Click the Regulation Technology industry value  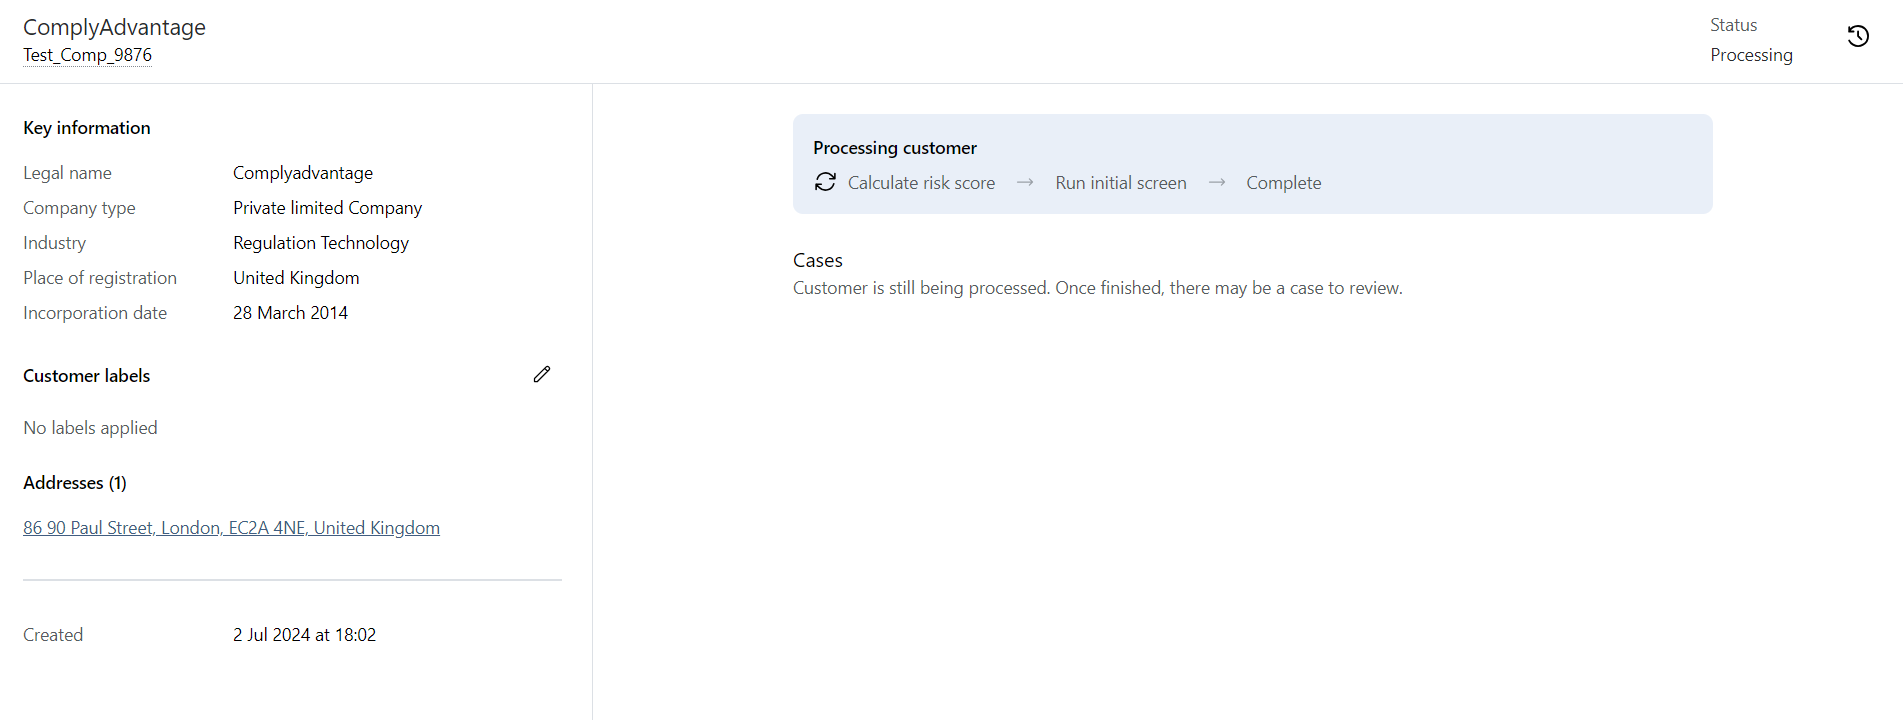click(321, 243)
